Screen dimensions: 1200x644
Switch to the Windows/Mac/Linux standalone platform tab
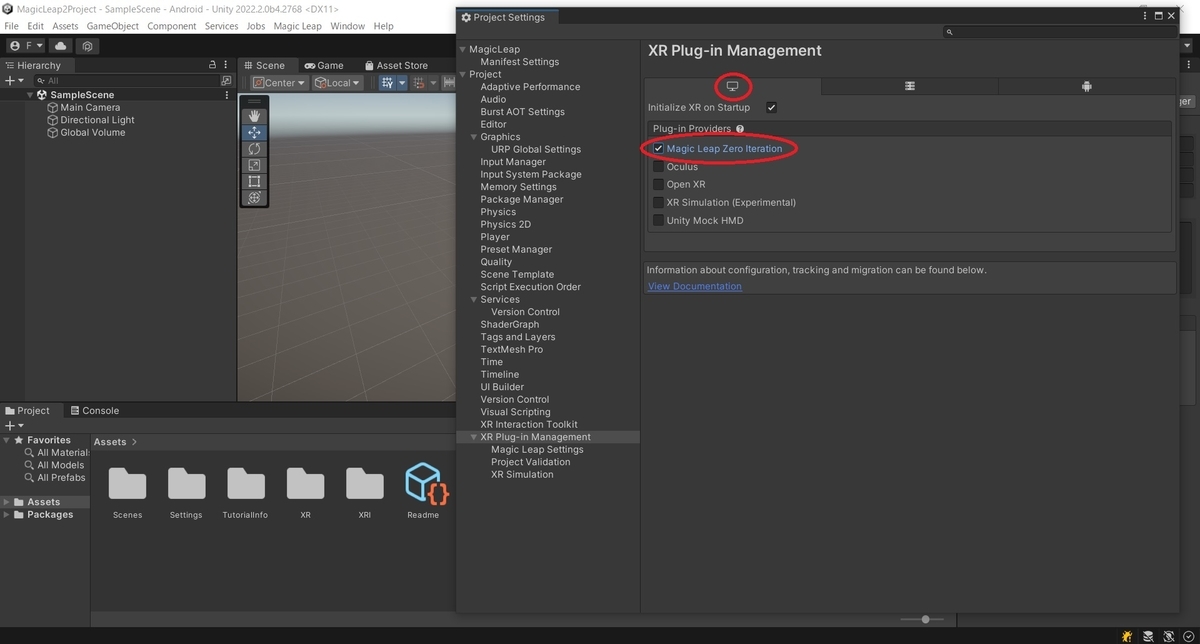(732, 86)
